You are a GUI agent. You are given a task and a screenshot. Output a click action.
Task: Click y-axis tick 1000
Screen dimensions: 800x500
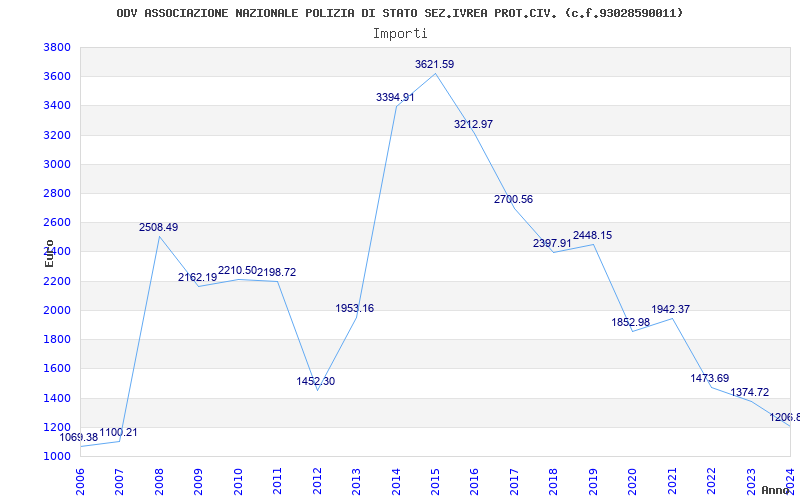coord(57,456)
